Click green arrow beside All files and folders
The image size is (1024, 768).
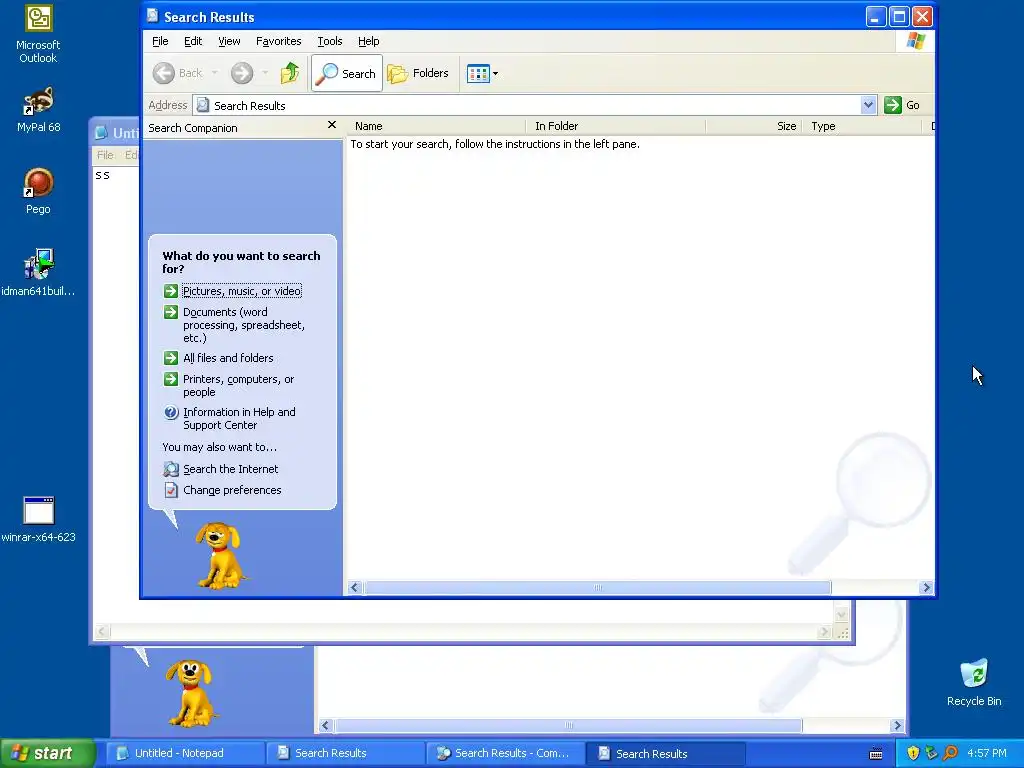coord(170,358)
